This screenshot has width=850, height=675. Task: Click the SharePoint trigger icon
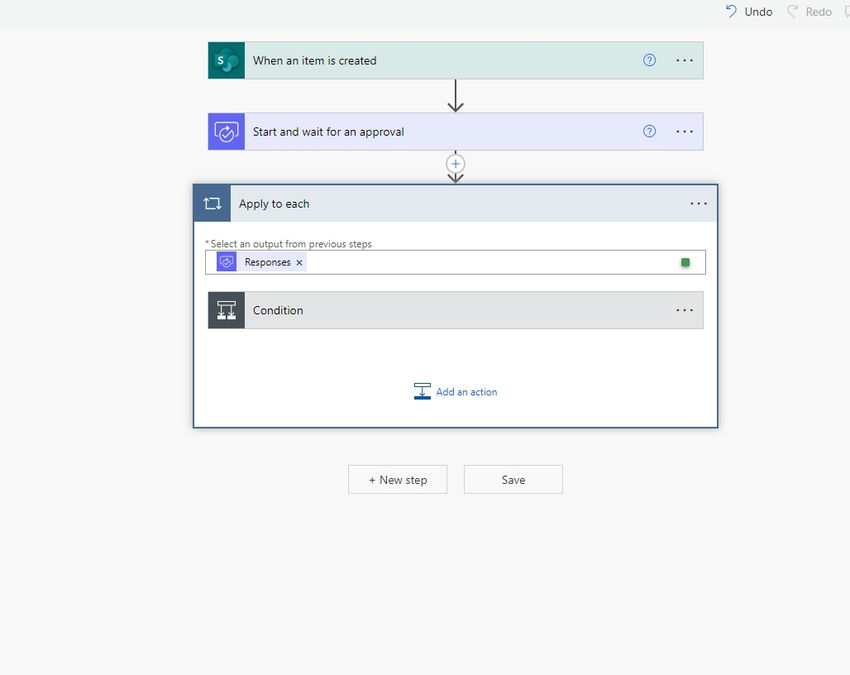point(225,60)
